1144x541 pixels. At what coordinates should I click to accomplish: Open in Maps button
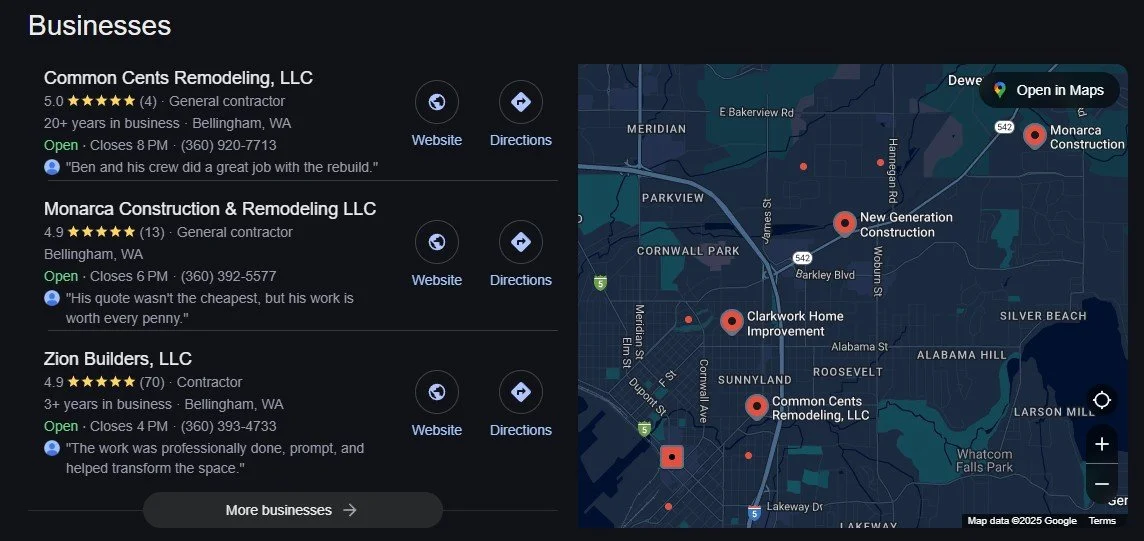[x=1049, y=90]
